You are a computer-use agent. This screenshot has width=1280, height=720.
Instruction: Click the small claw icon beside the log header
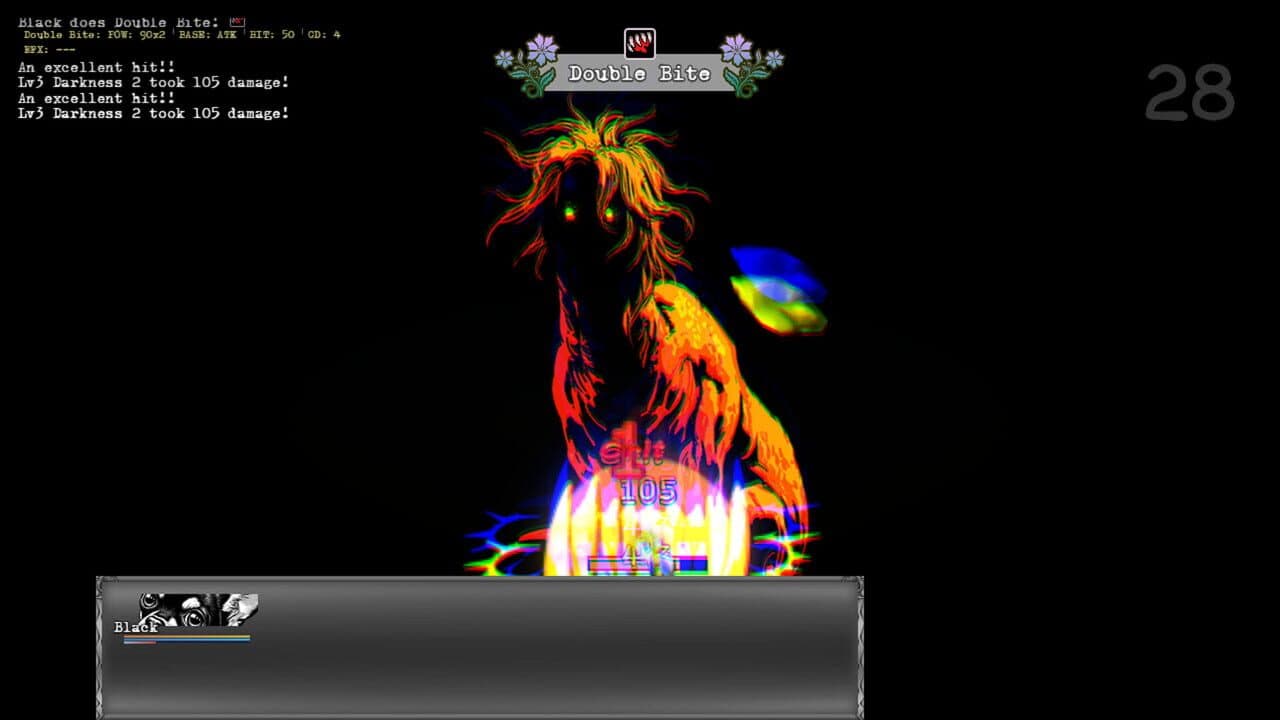pos(236,20)
